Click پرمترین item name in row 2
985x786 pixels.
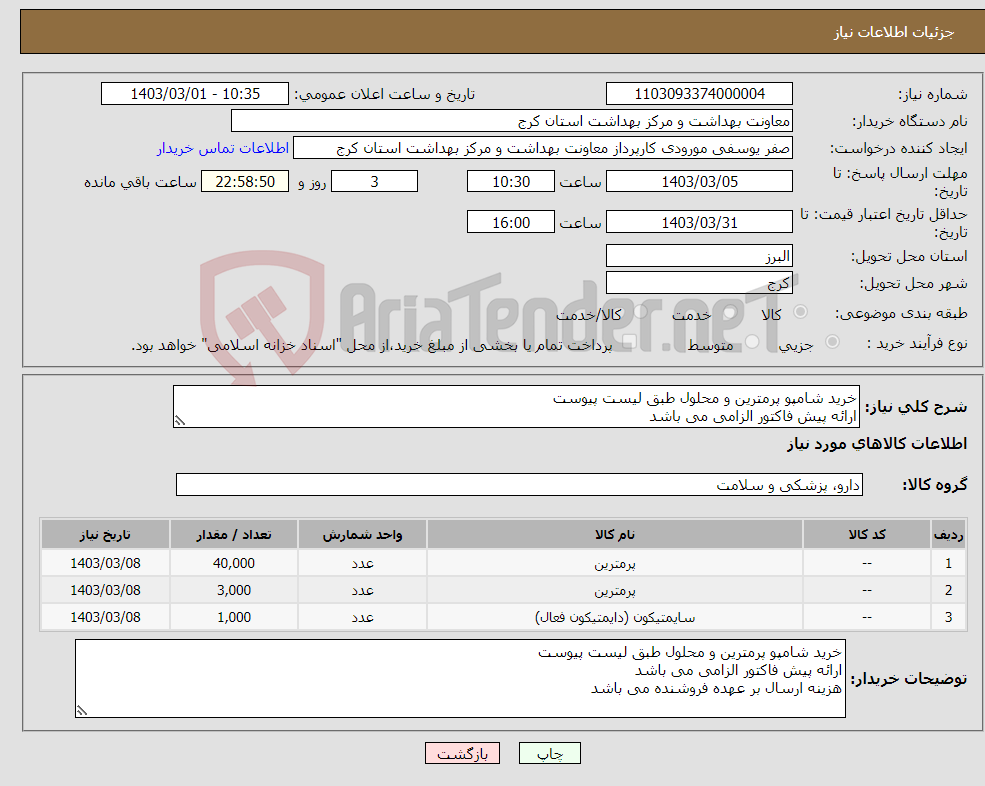point(615,591)
